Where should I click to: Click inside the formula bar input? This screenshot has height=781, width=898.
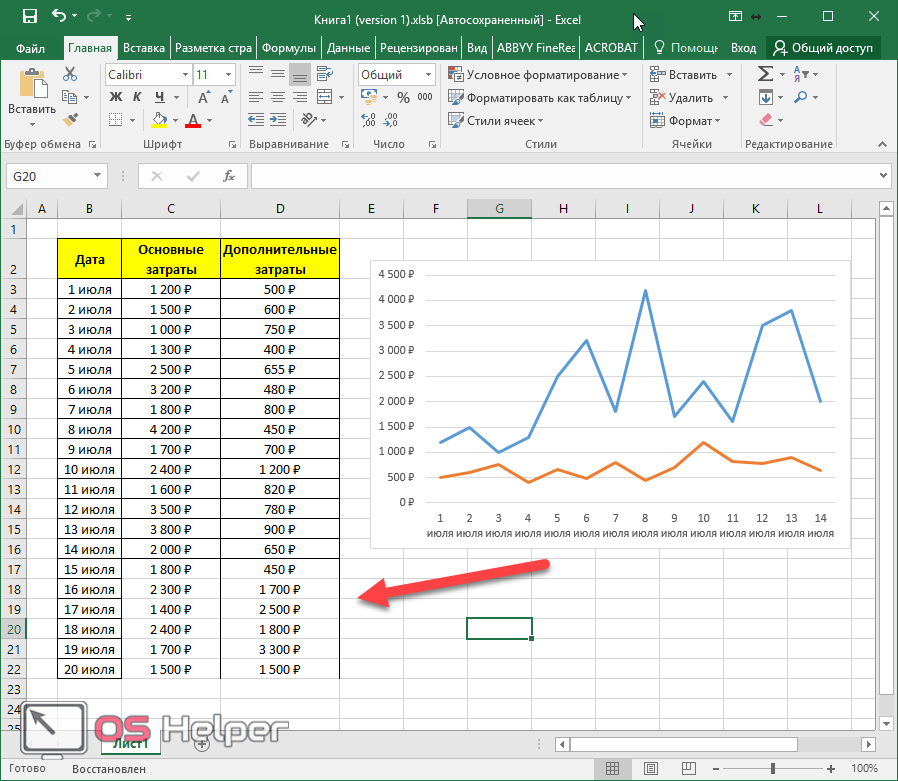point(560,176)
